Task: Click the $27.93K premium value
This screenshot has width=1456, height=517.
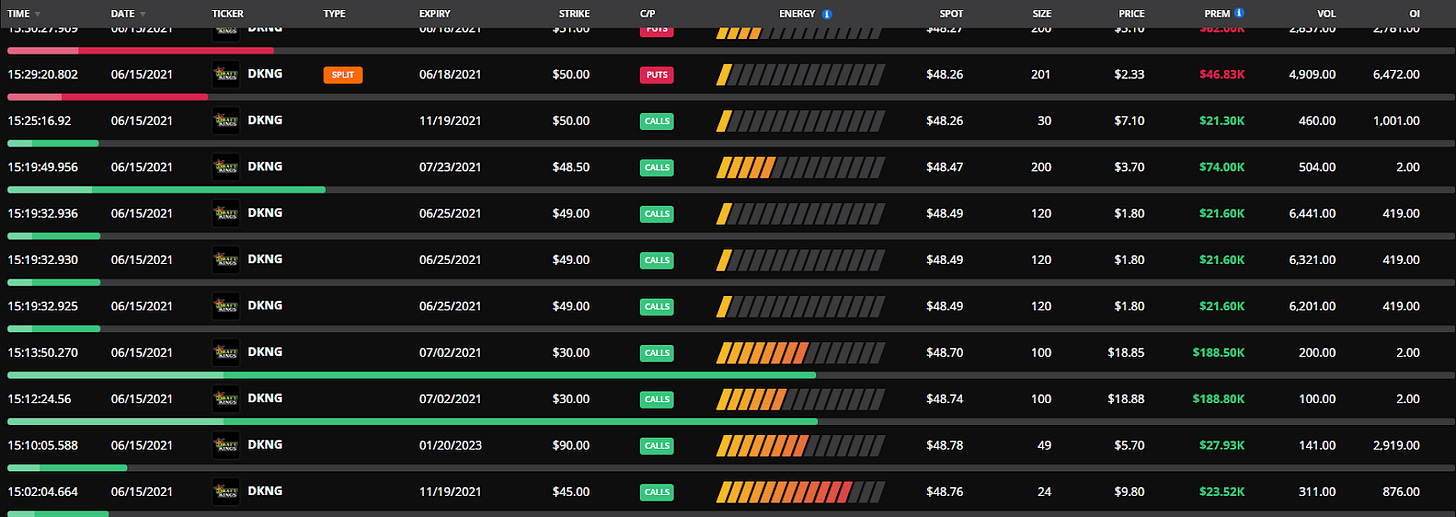Action: (1223, 445)
